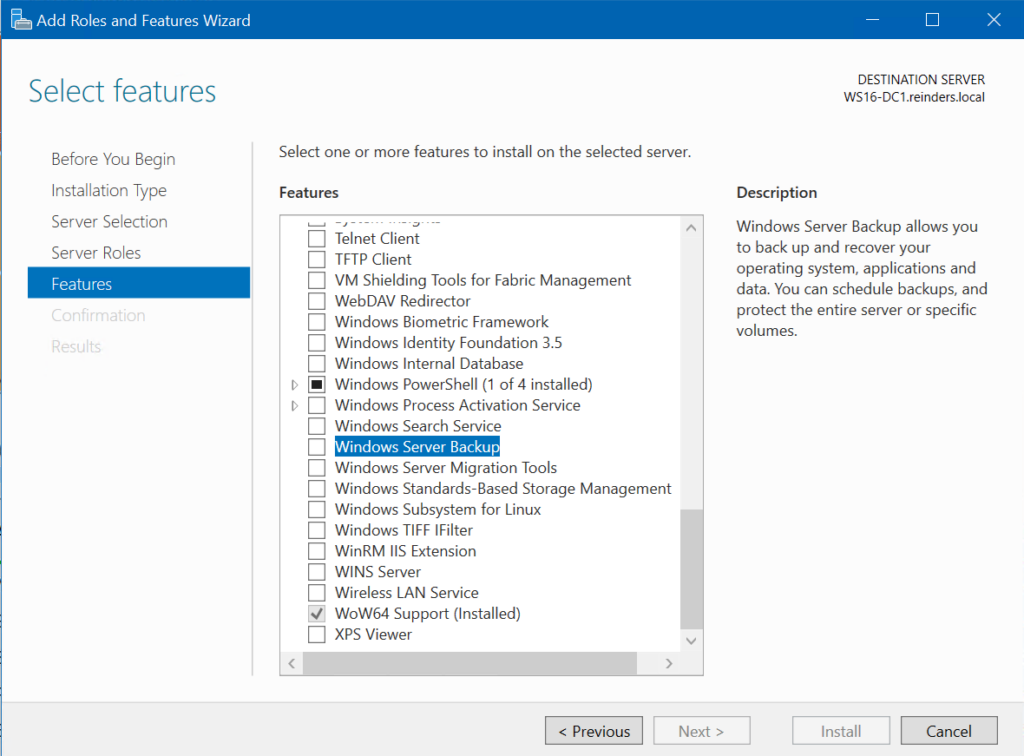1024x756 pixels.
Task: Select the Wireless LAN Service label
Action: tap(407, 593)
